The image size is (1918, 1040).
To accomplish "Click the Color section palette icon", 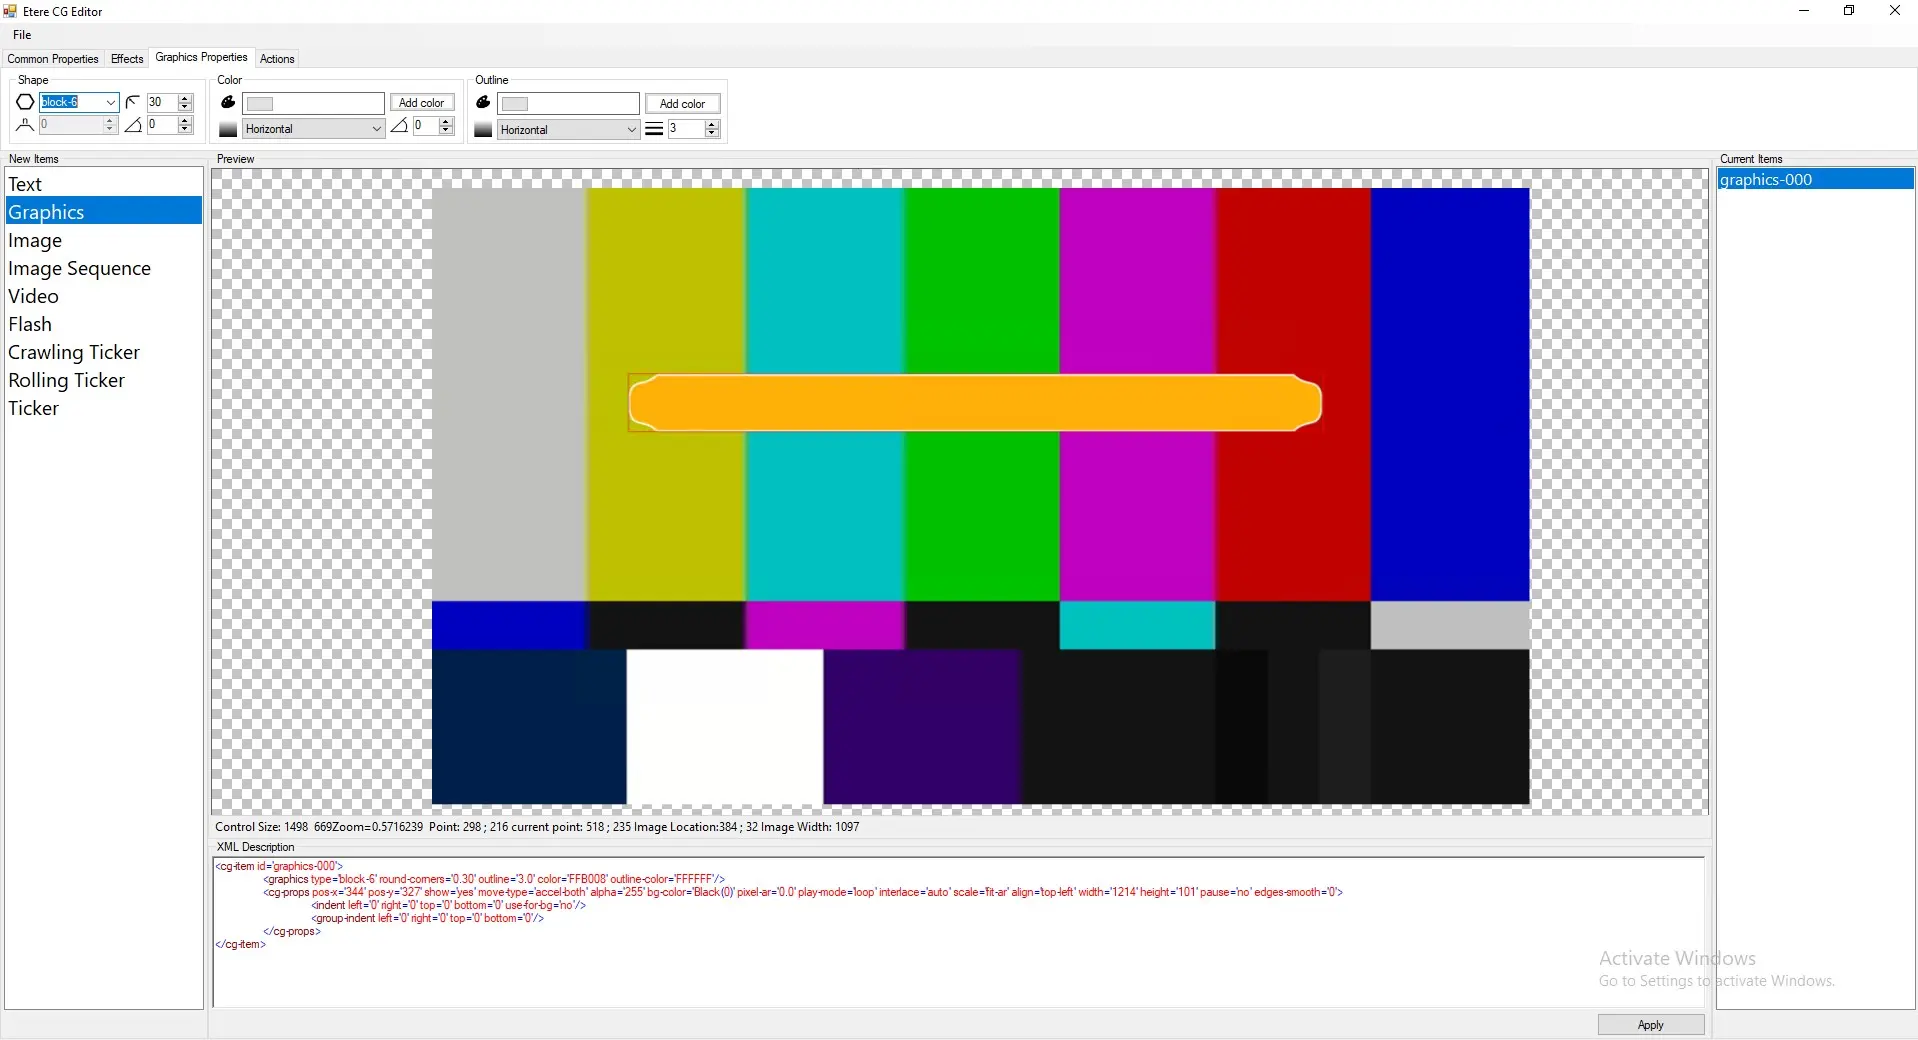I will point(228,102).
